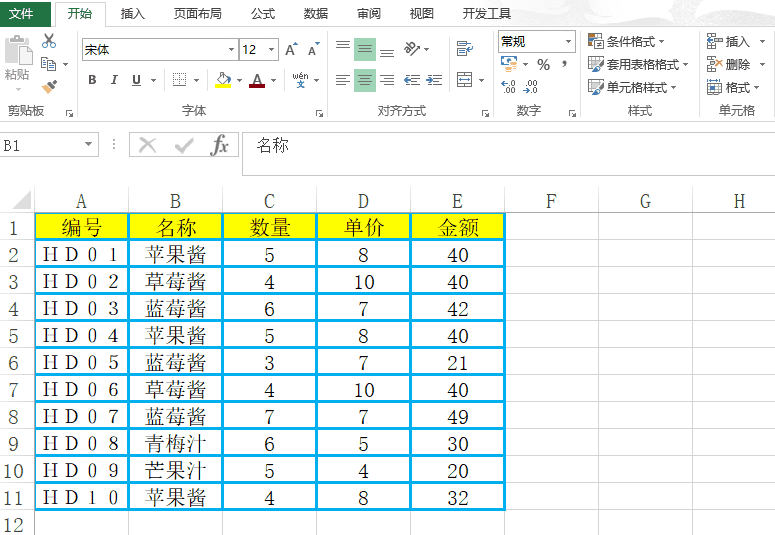
Task: Click decrease decimal icon
Action: click(x=531, y=87)
